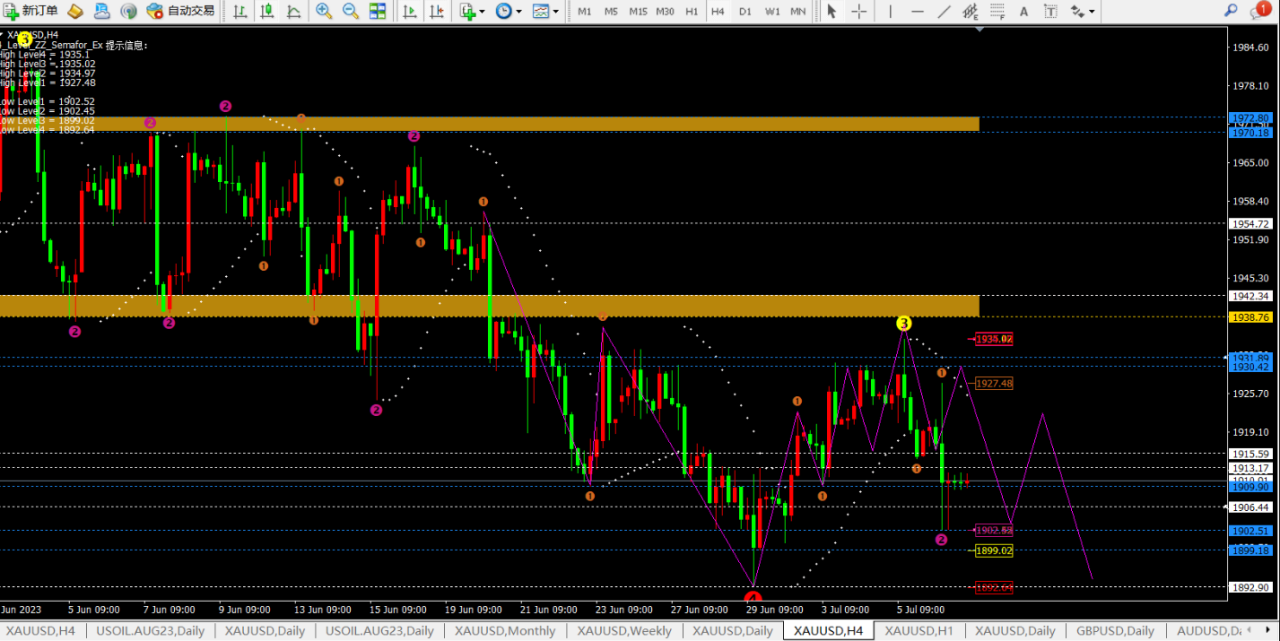Select the Fibonacci retracement tool
The width and height of the screenshot is (1280, 641).
click(997, 11)
